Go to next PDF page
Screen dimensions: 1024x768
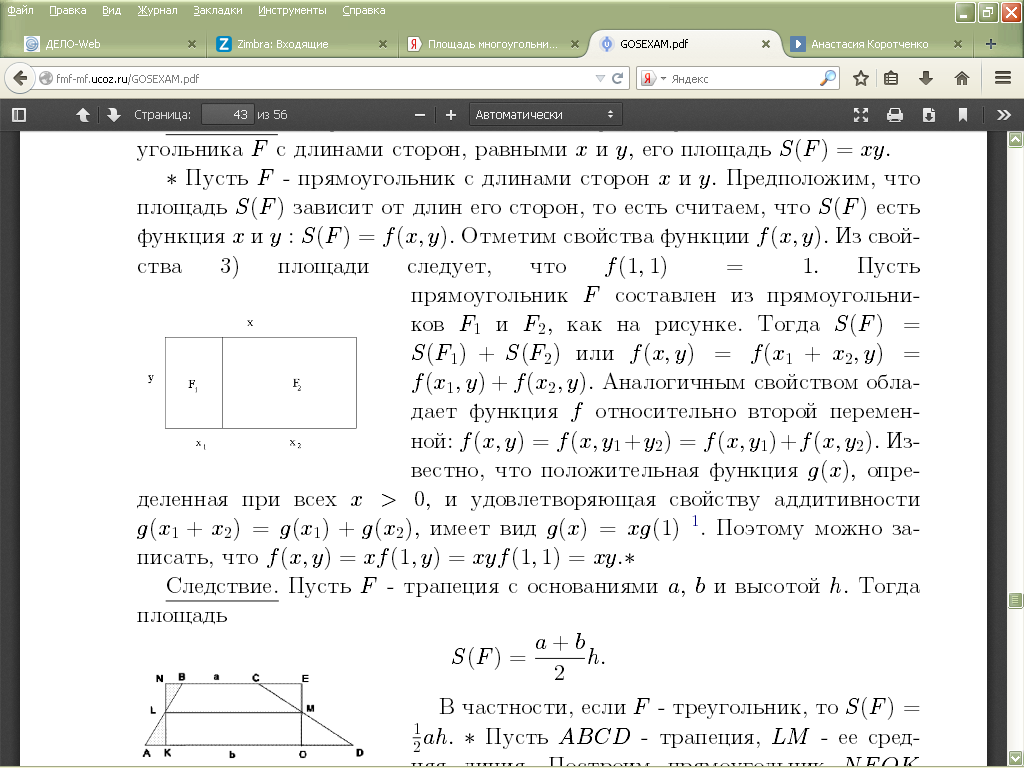(114, 115)
